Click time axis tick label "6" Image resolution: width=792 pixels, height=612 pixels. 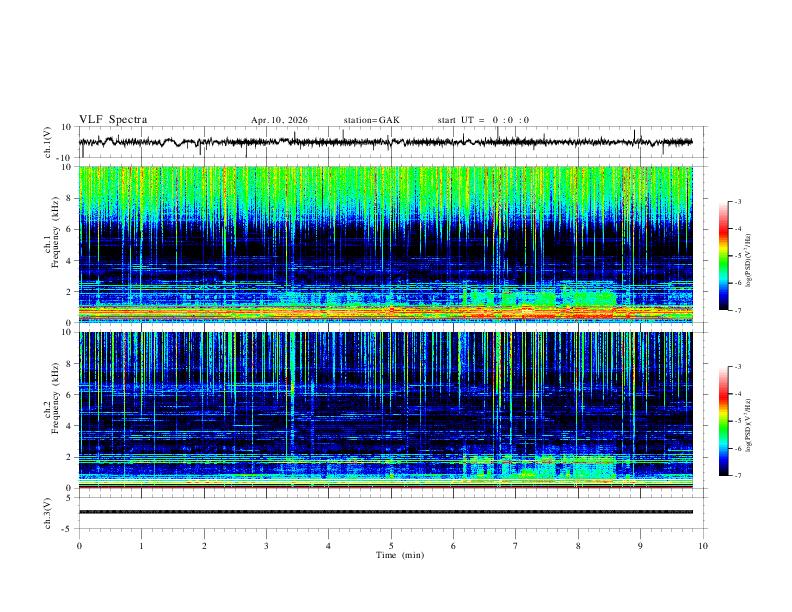click(453, 546)
